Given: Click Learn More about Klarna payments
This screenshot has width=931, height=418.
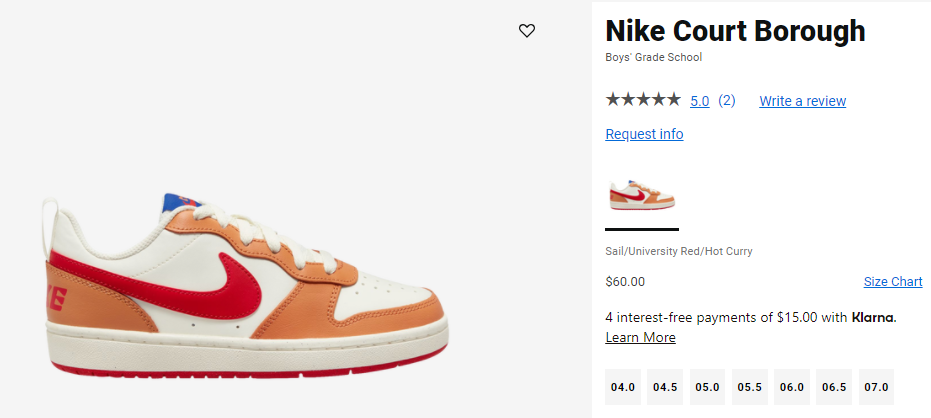Looking at the screenshot, I should (640, 338).
